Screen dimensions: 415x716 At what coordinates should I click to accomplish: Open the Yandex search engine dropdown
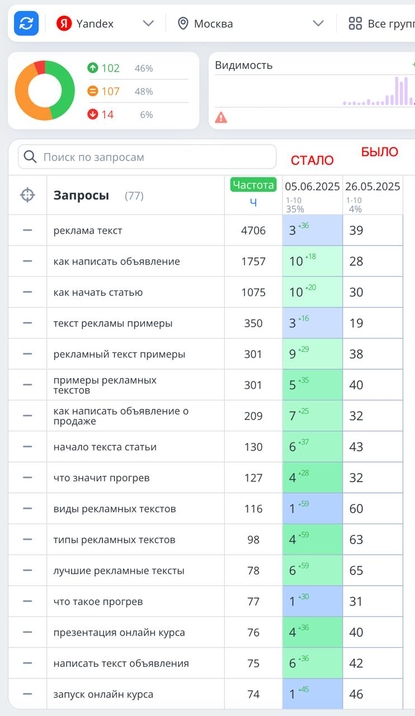click(x=105, y=23)
